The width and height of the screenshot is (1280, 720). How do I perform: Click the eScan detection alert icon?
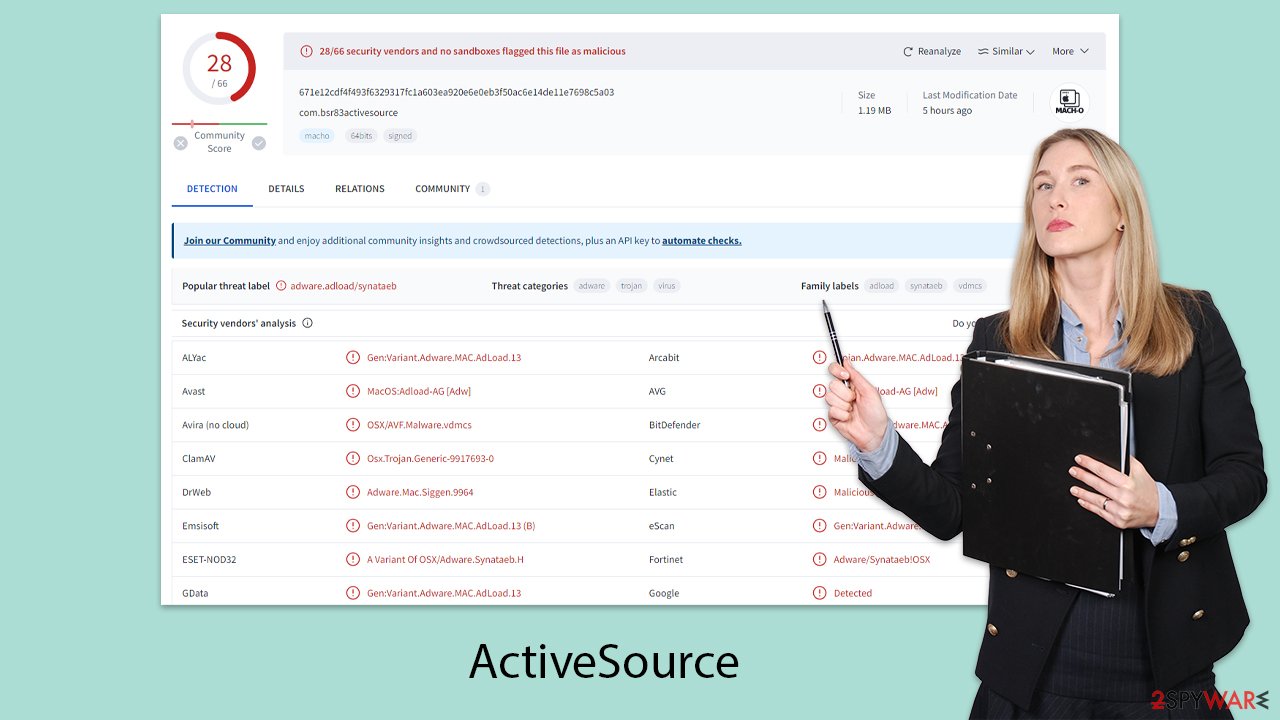pos(820,526)
